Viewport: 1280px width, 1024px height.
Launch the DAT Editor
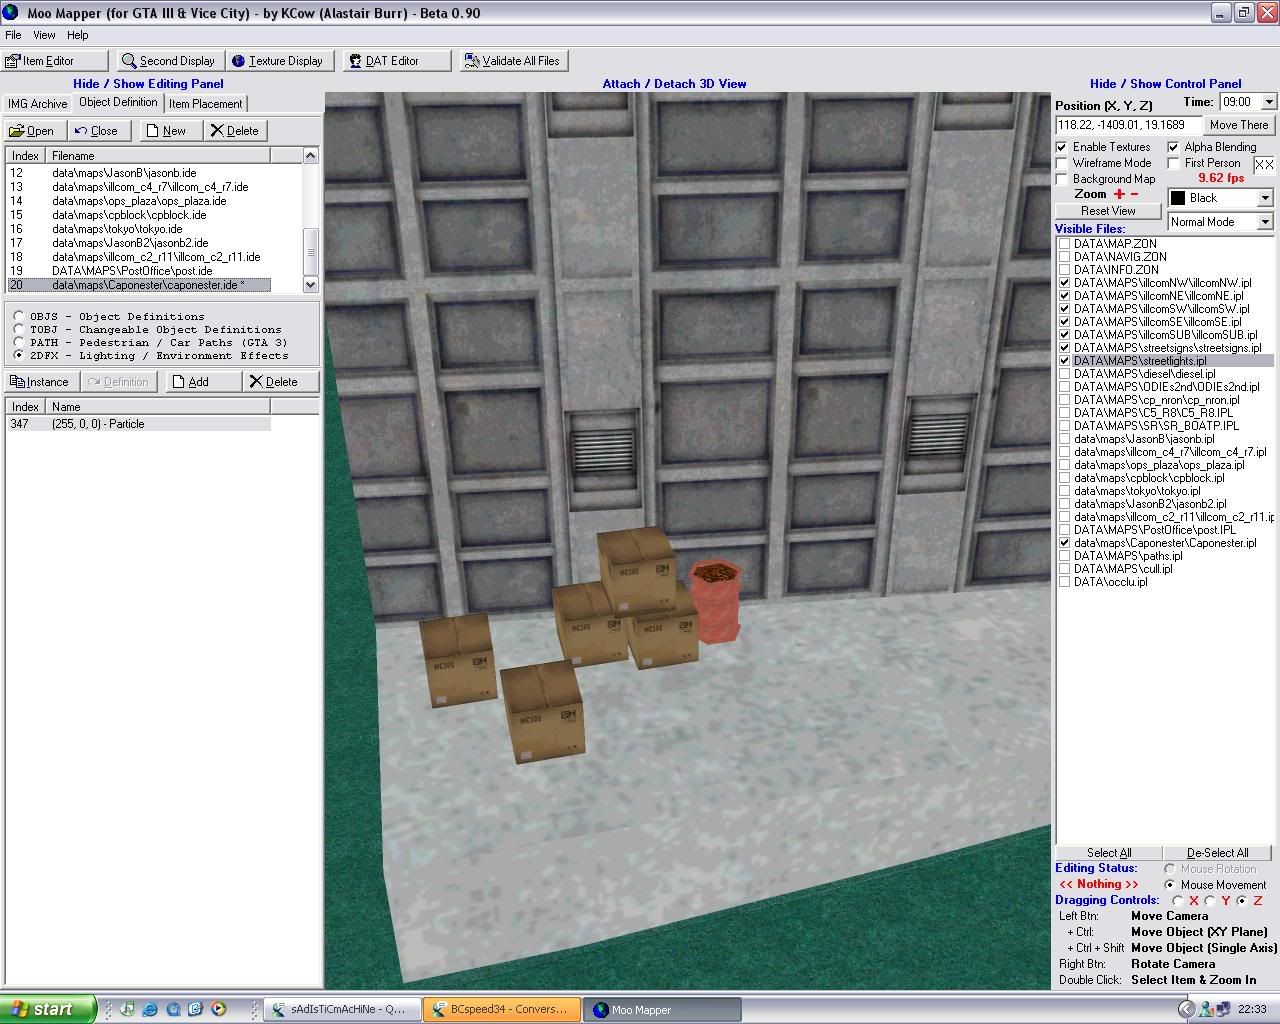coord(390,60)
